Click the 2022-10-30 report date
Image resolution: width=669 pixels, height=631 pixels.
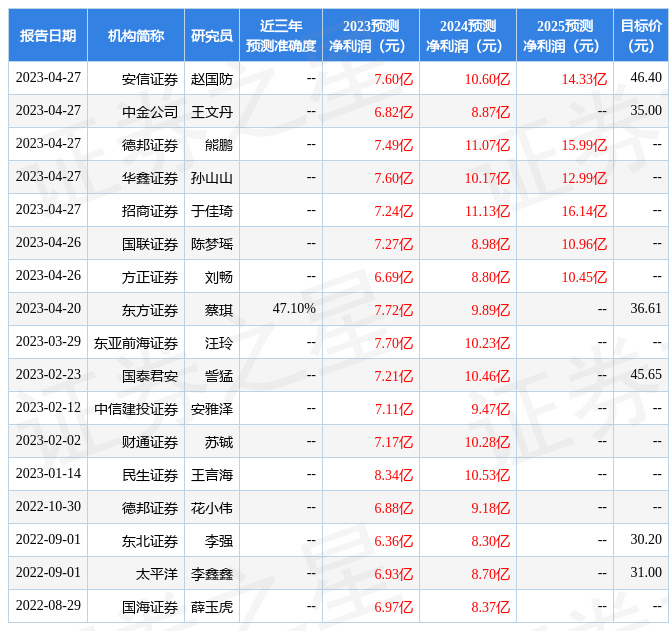tap(48, 506)
